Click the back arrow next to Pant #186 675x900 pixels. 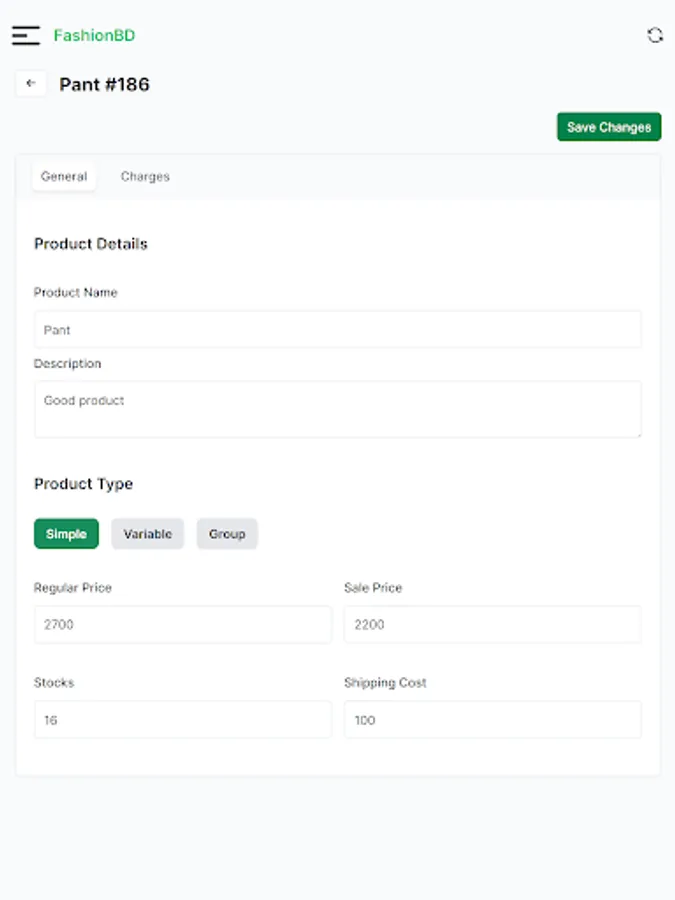point(31,83)
